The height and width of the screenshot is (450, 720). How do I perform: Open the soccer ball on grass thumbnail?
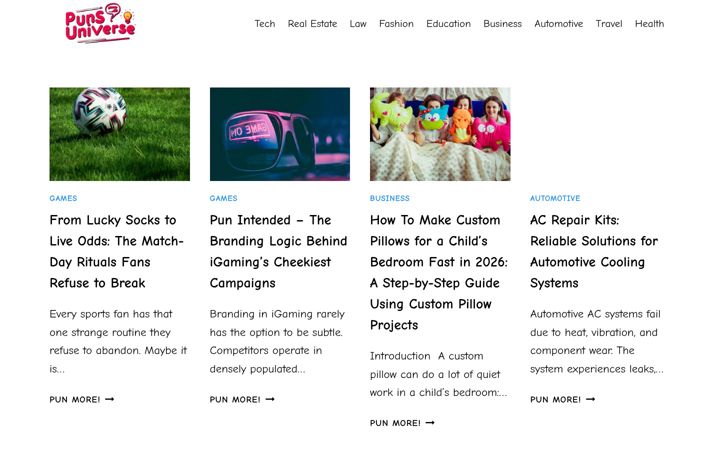(x=119, y=134)
